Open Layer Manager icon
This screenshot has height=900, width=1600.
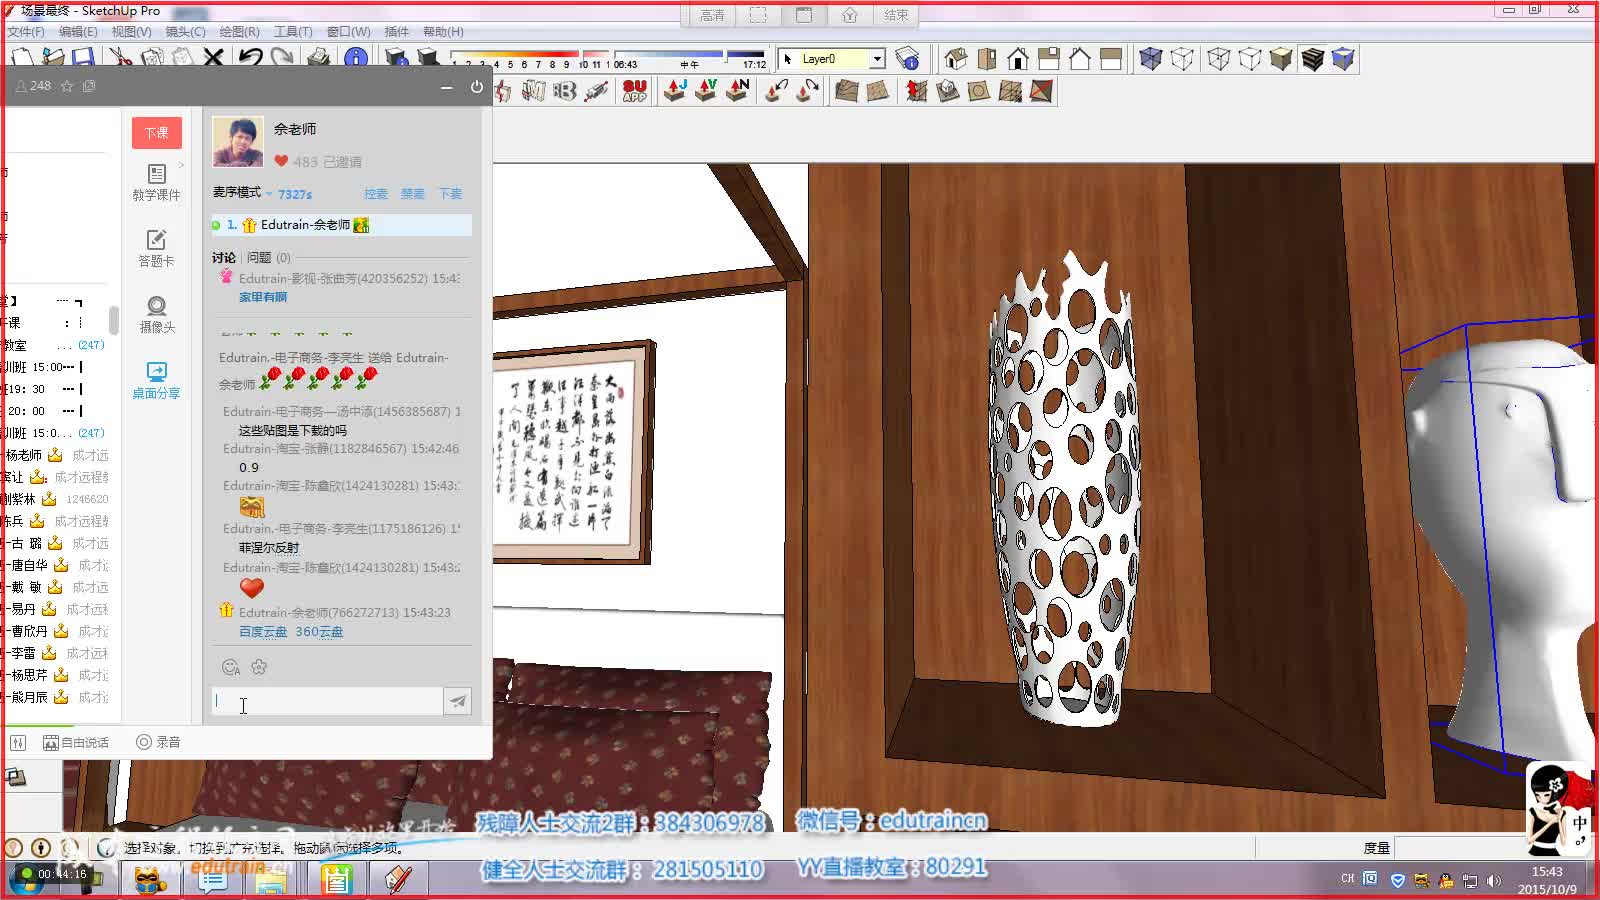(x=907, y=59)
